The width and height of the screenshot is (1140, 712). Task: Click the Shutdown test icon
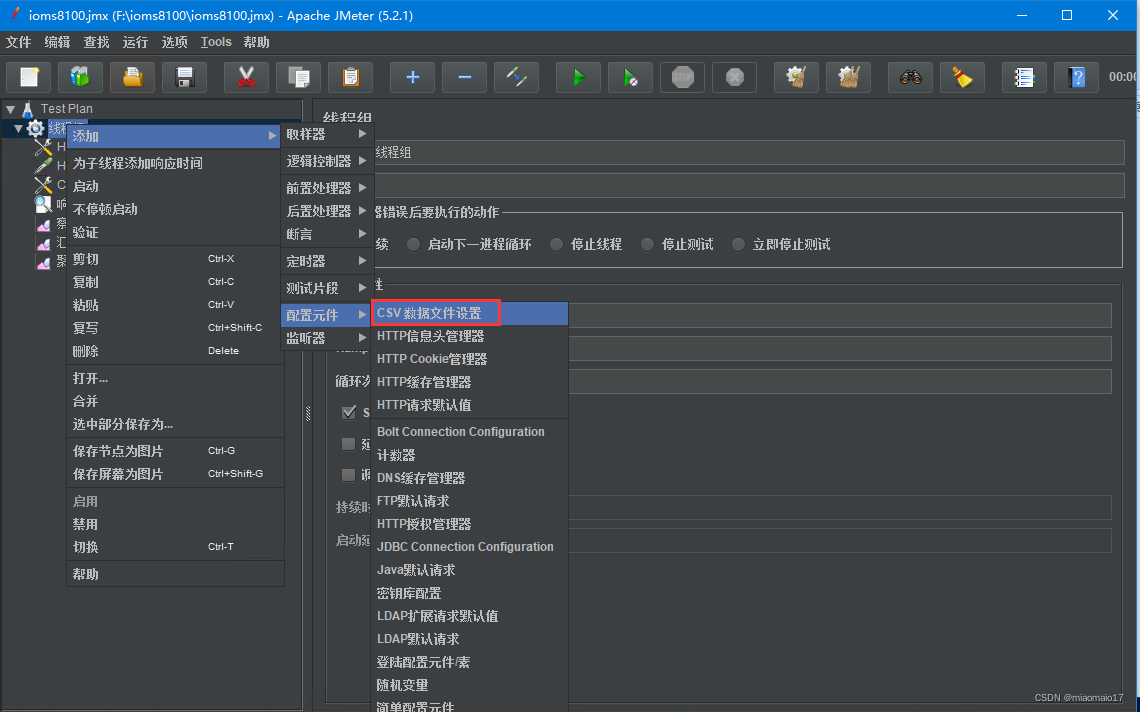[734, 77]
